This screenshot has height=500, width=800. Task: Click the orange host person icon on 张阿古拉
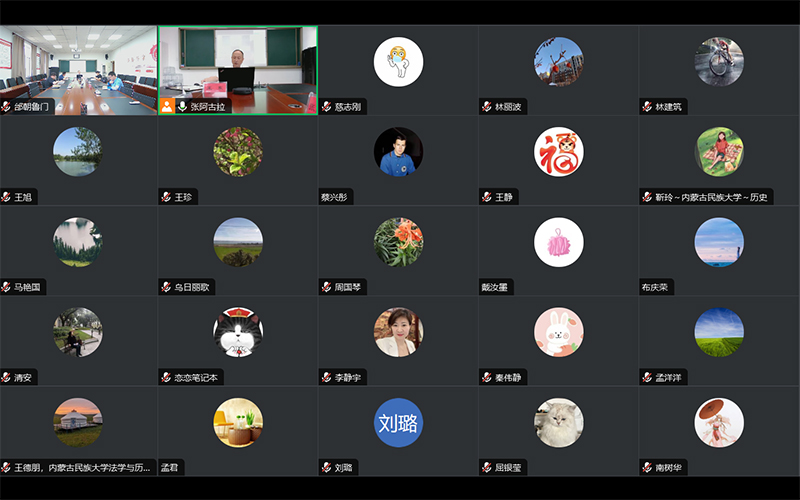coord(167,106)
